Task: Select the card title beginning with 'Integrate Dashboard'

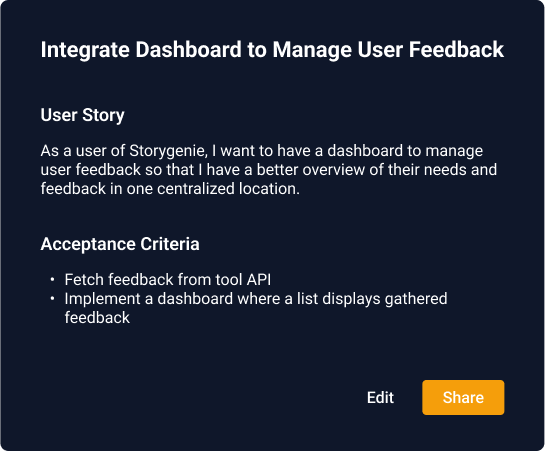Action: pos(272,49)
